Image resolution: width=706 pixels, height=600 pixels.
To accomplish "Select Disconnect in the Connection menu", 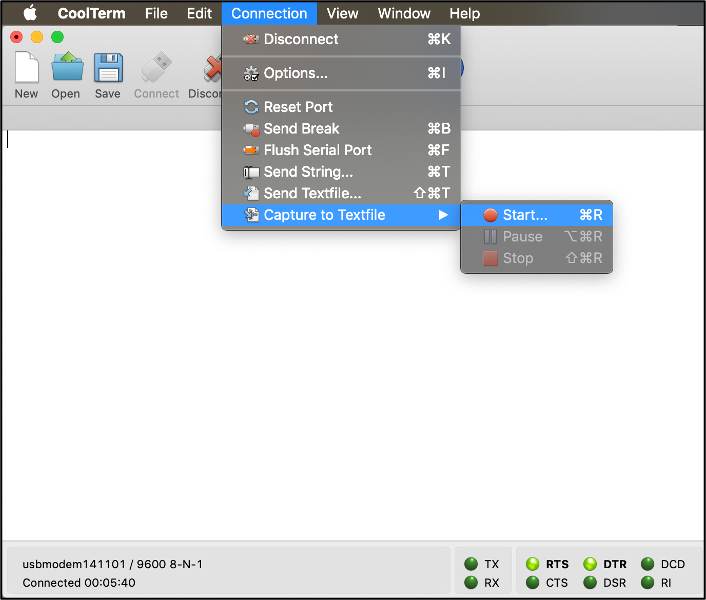I will (x=301, y=39).
